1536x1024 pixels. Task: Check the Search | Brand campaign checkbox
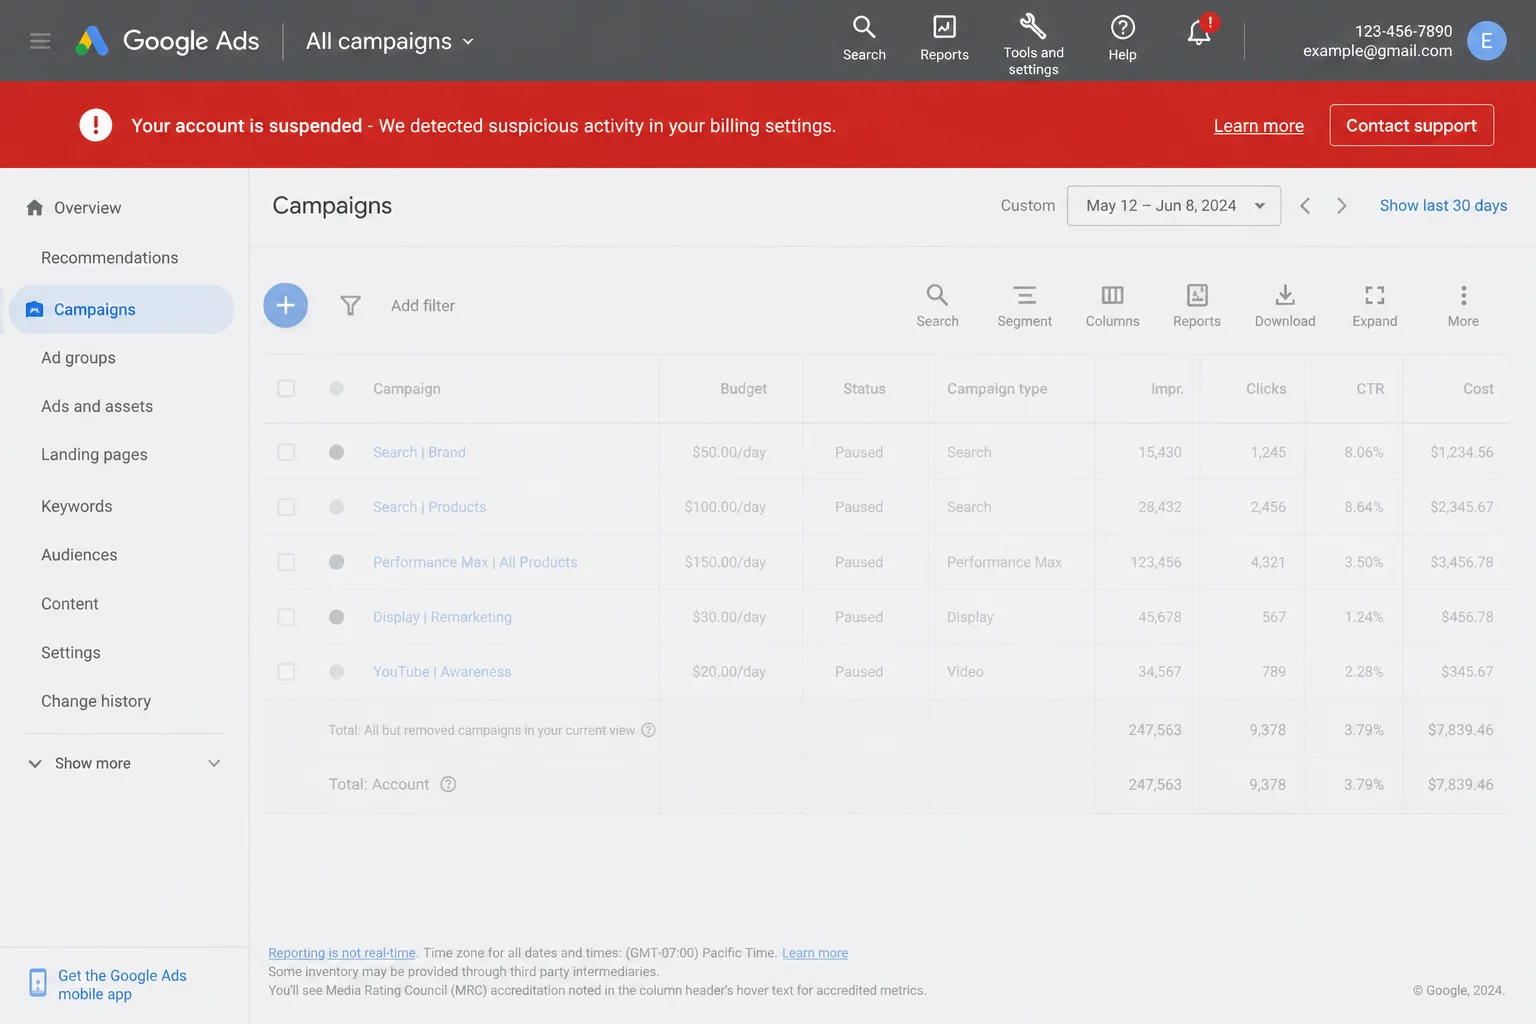[286, 452]
